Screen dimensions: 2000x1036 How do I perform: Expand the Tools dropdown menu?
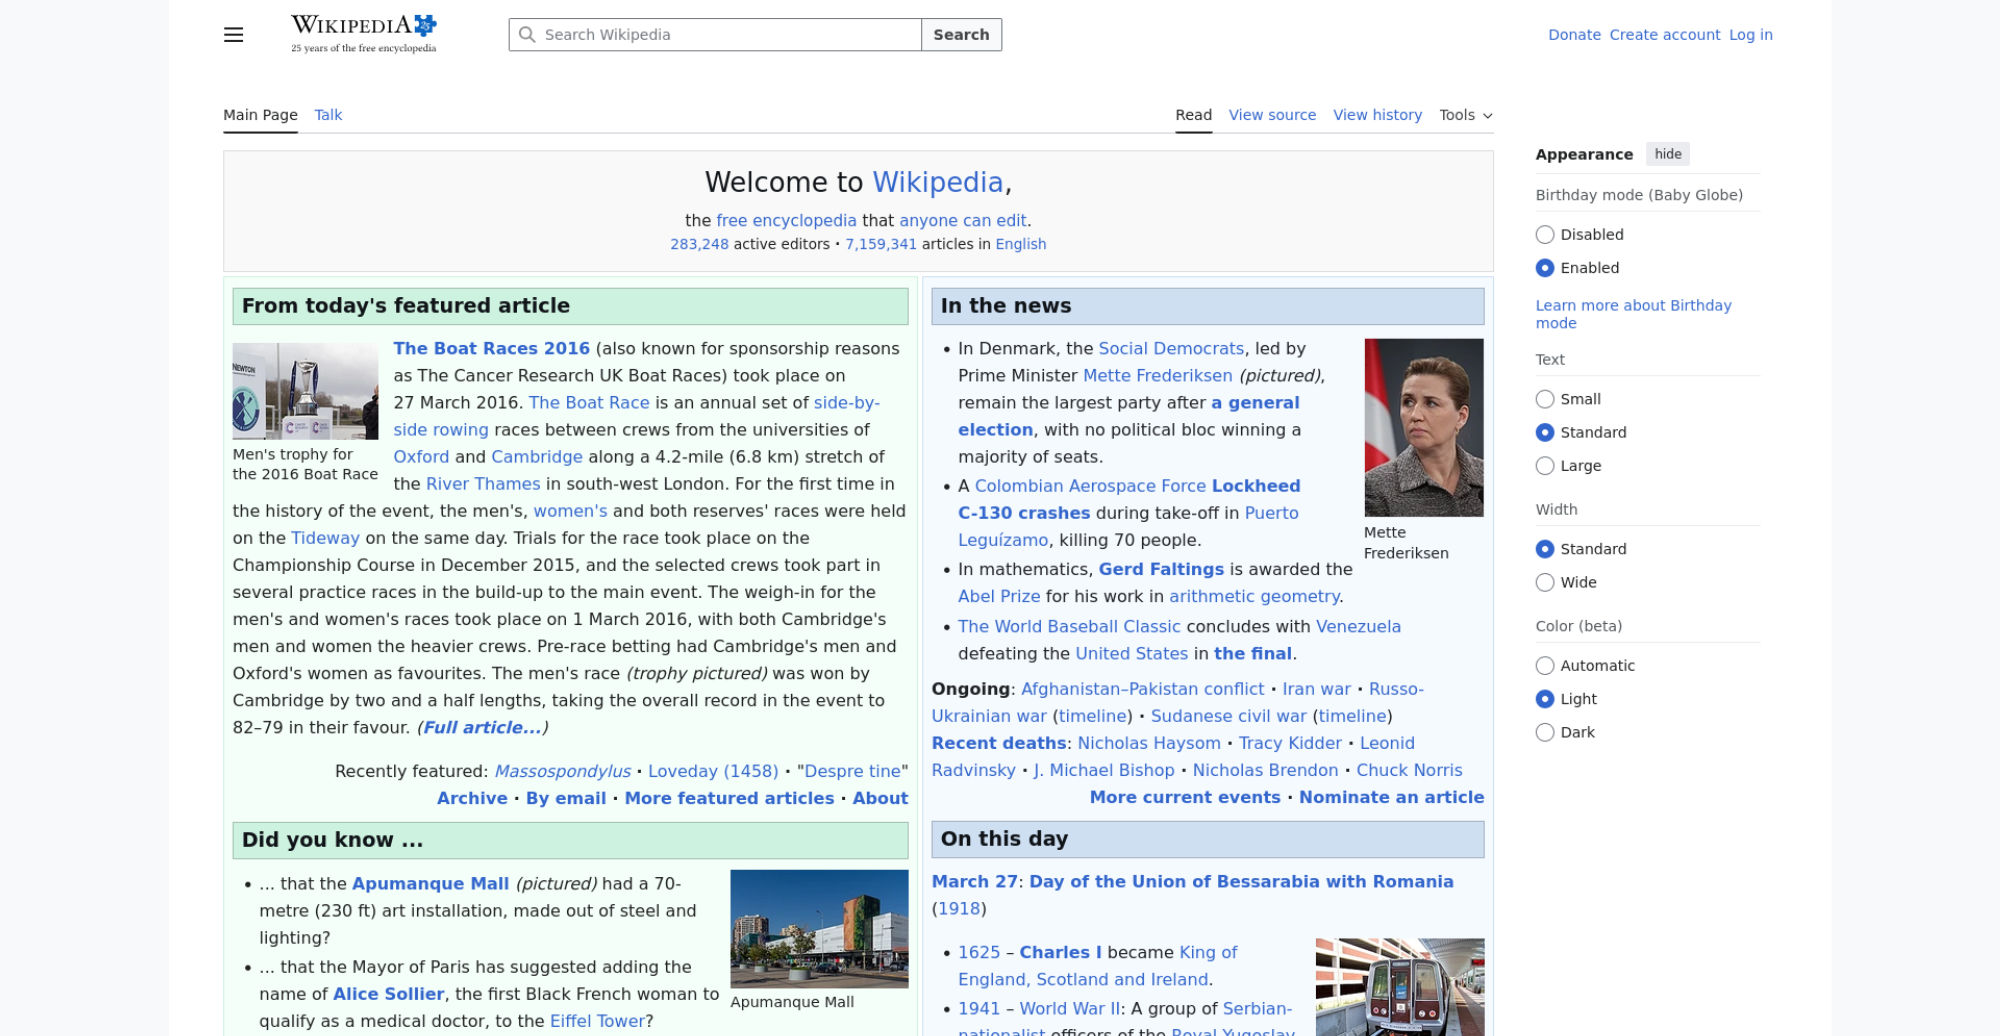tap(1465, 115)
